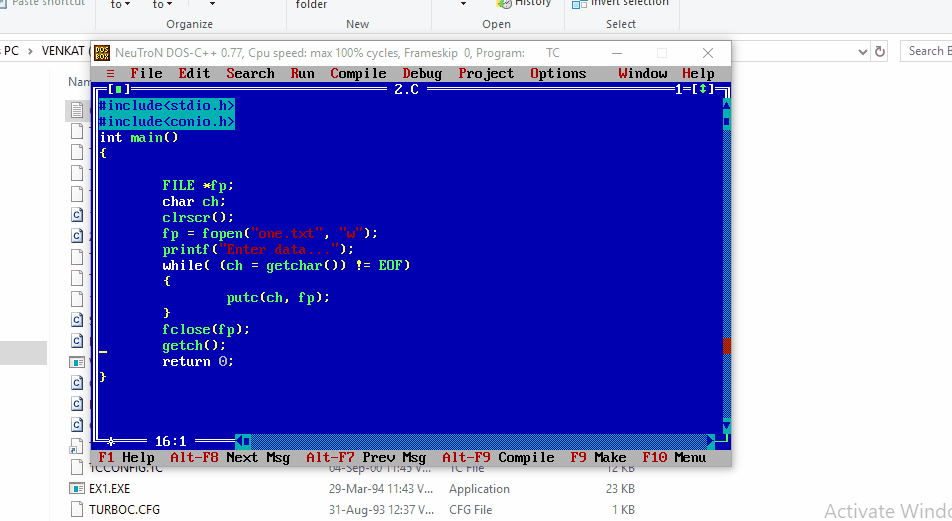Screen dimensions: 952x521
Task: Click the refresh button in File Explorer
Action: 880,51
